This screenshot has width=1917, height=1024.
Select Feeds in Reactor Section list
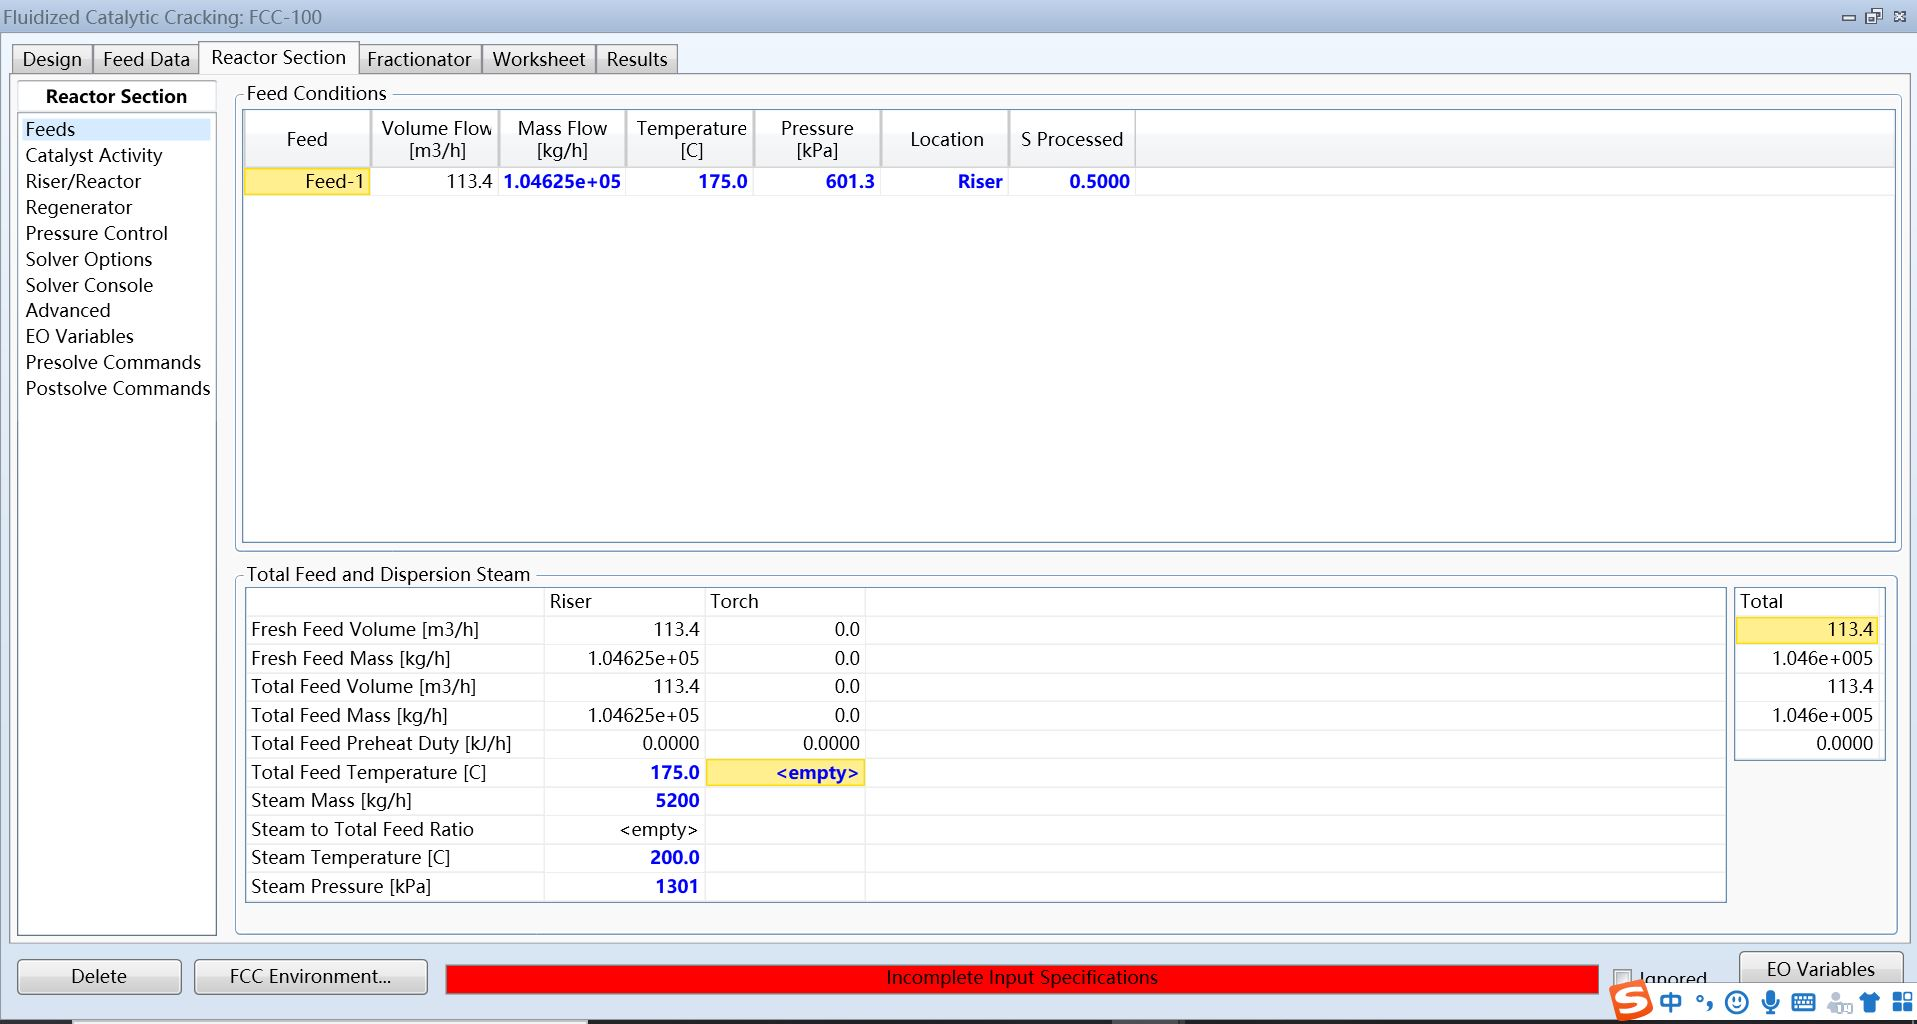116,129
